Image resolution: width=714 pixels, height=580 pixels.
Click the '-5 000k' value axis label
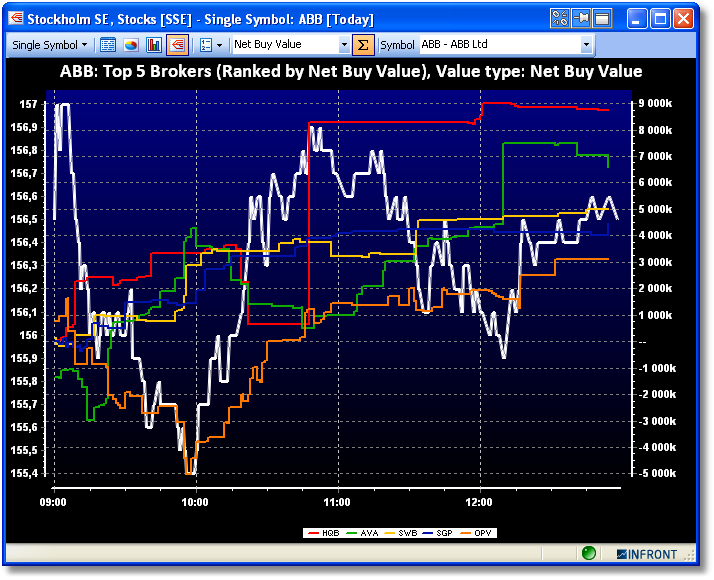coord(656,473)
